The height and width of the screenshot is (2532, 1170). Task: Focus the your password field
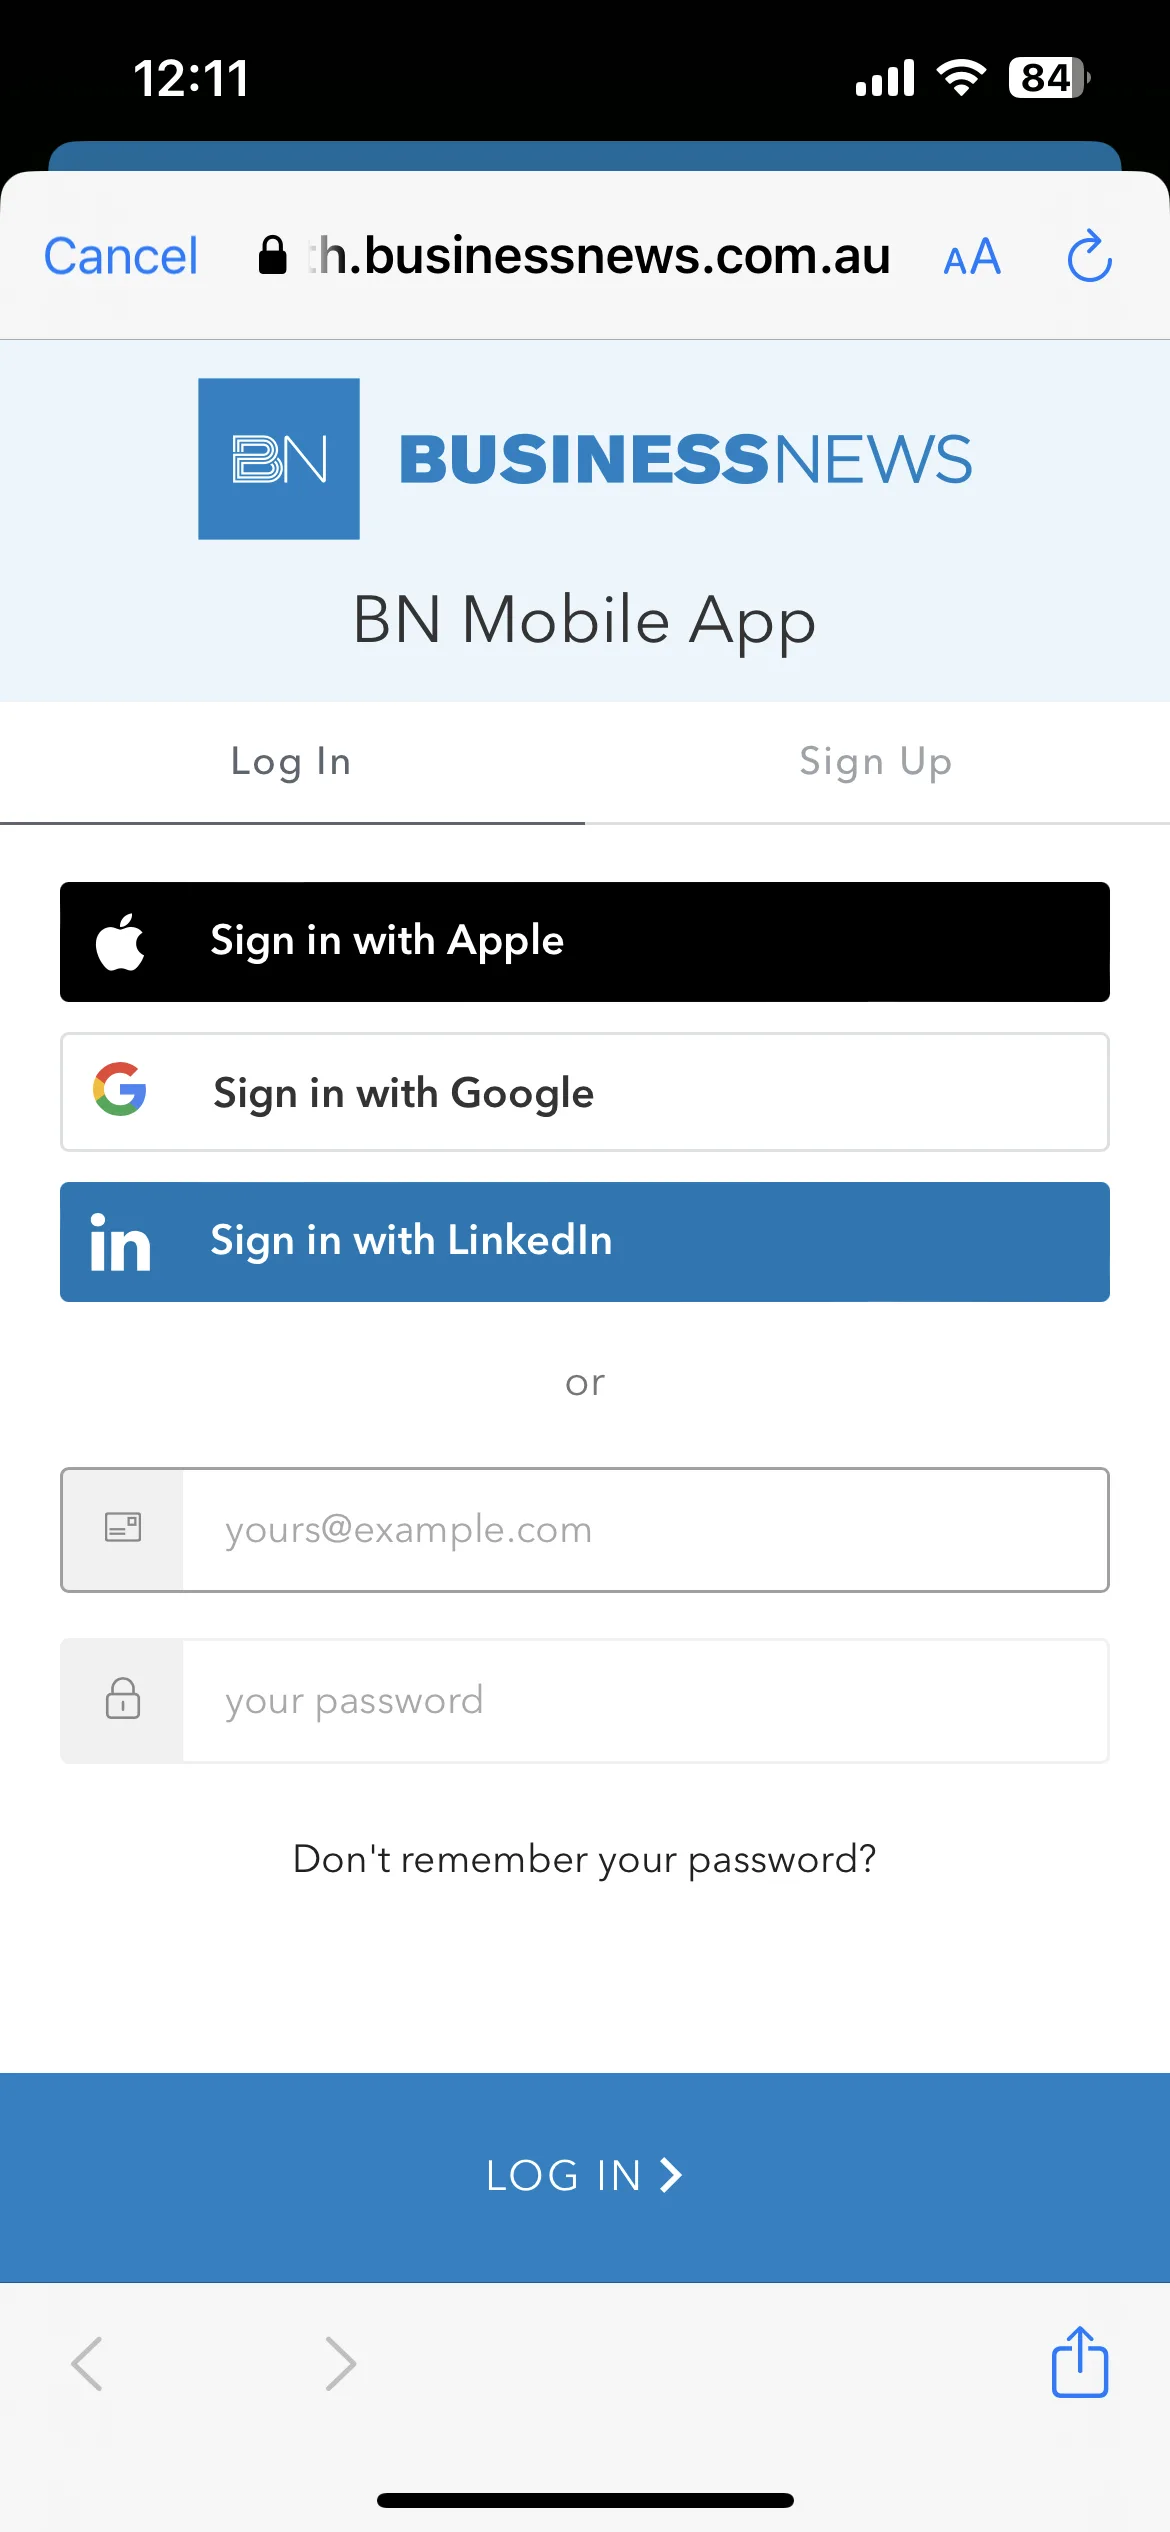[585, 1700]
